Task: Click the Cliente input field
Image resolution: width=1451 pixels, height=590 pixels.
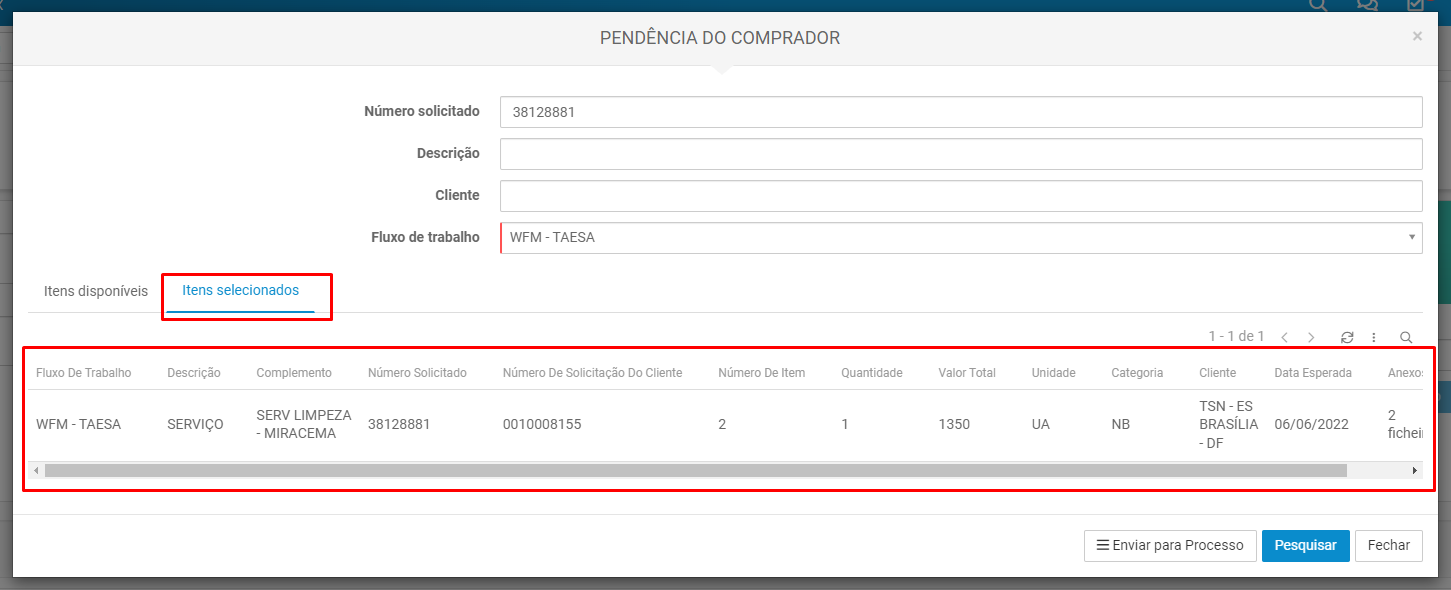Action: [x=960, y=195]
